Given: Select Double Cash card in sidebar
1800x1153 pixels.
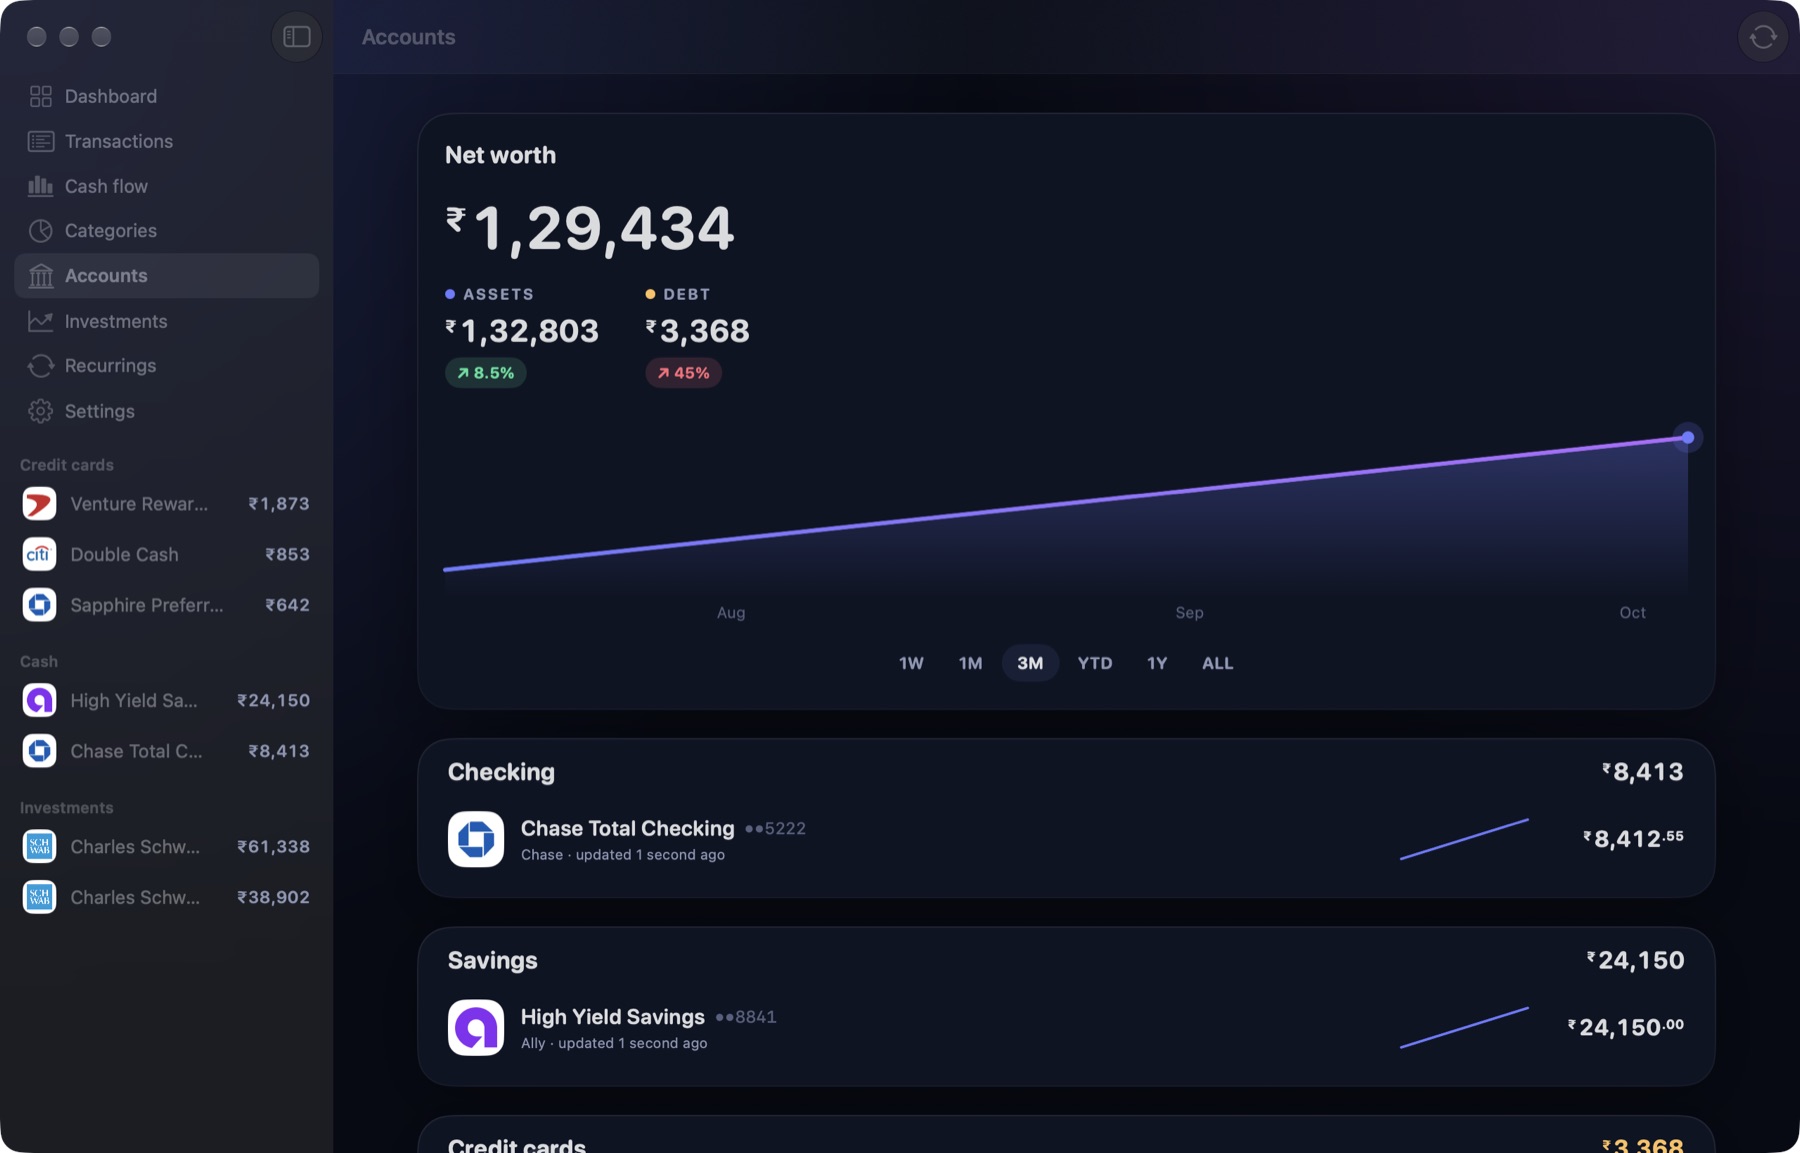Looking at the screenshot, I should pos(167,554).
